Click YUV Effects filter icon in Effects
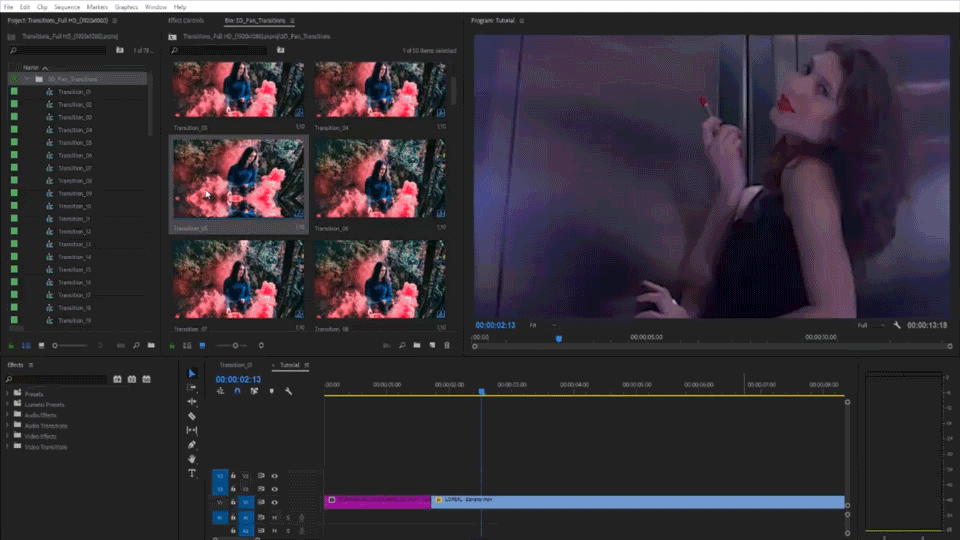The width and height of the screenshot is (960, 540). (146, 380)
